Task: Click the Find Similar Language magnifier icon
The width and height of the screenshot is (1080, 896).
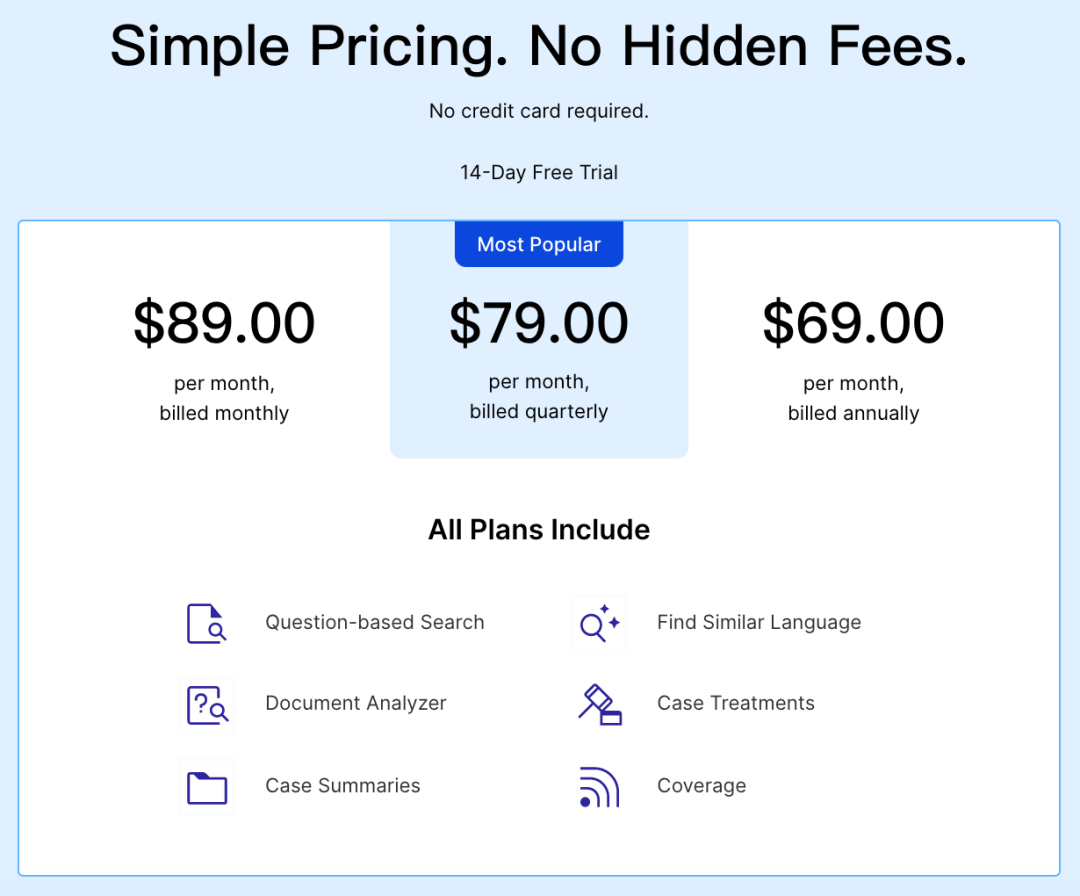Action: (599, 623)
